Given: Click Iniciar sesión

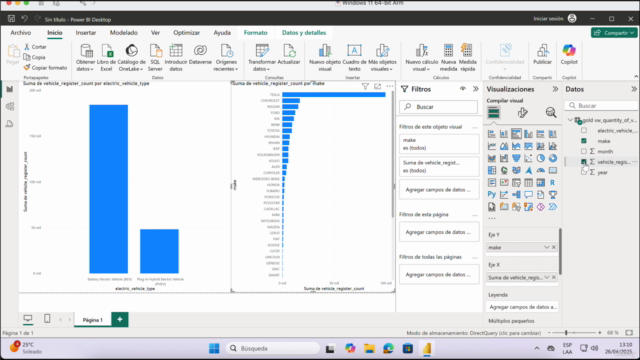Looking at the screenshot, I should click(548, 19).
